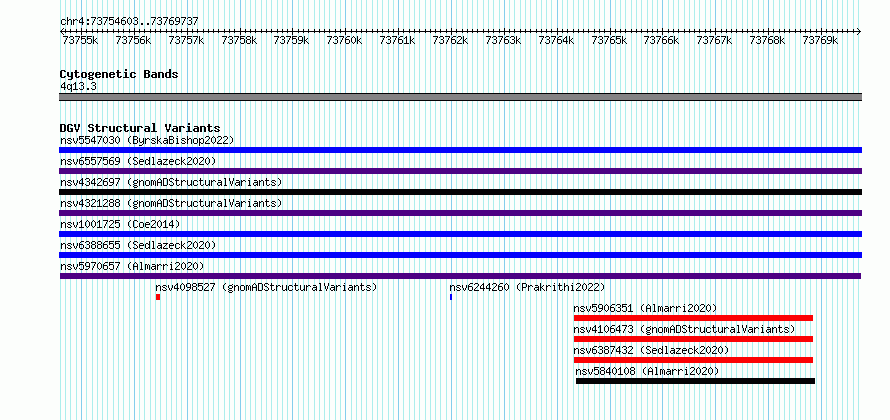Viewport: 890px width, 420px height.
Task: Click the chr4:73754603..73769737 region label
Action: [x=129, y=21]
